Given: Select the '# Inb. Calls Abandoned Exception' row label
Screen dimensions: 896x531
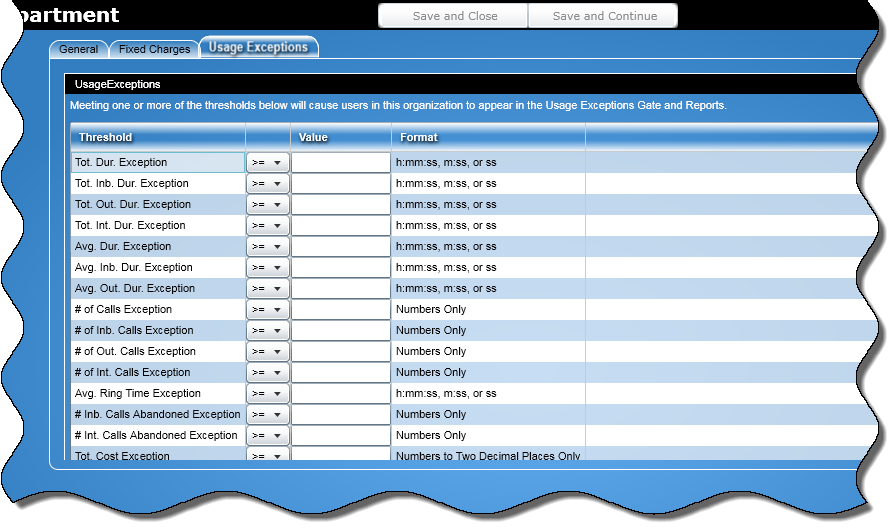Looking at the screenshot, I should tap(157, 414).
